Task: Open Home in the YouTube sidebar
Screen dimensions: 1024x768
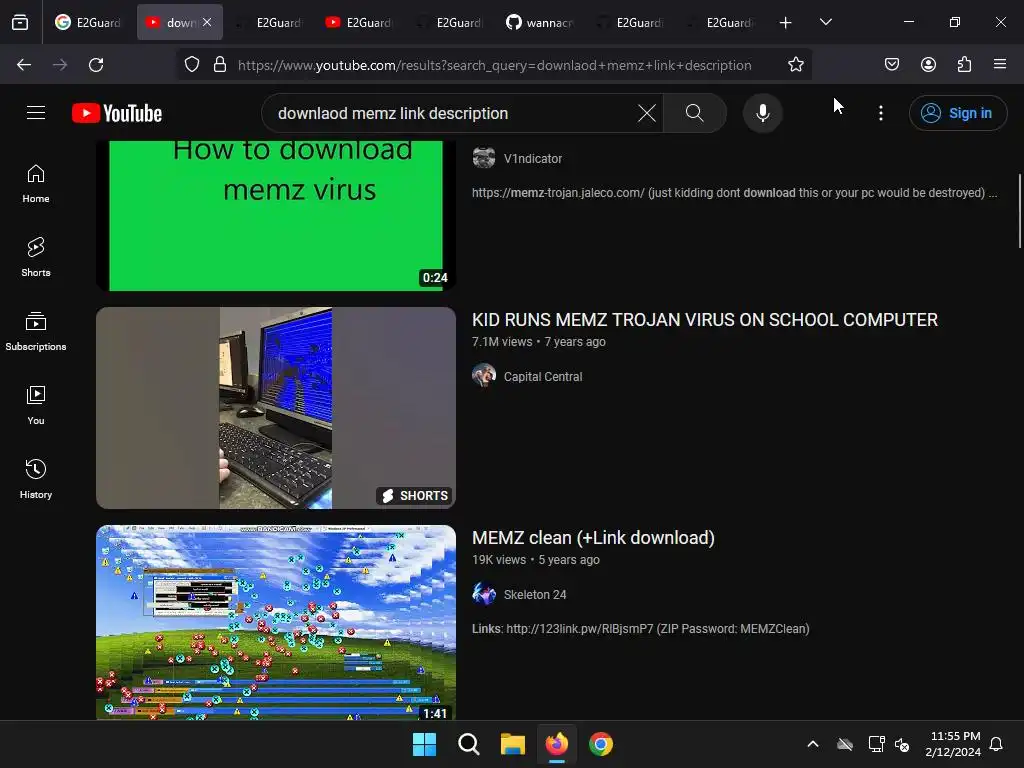Action: click(x=36, y=184)
